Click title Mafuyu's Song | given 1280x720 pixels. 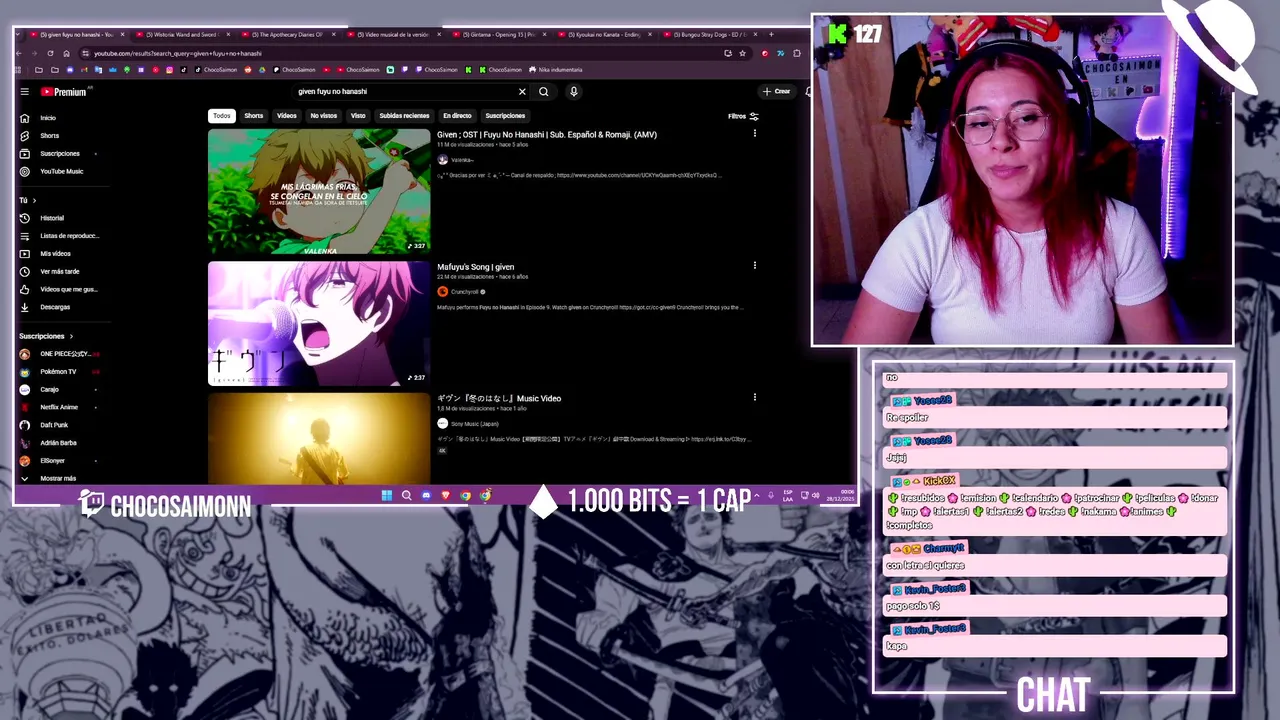475,267
